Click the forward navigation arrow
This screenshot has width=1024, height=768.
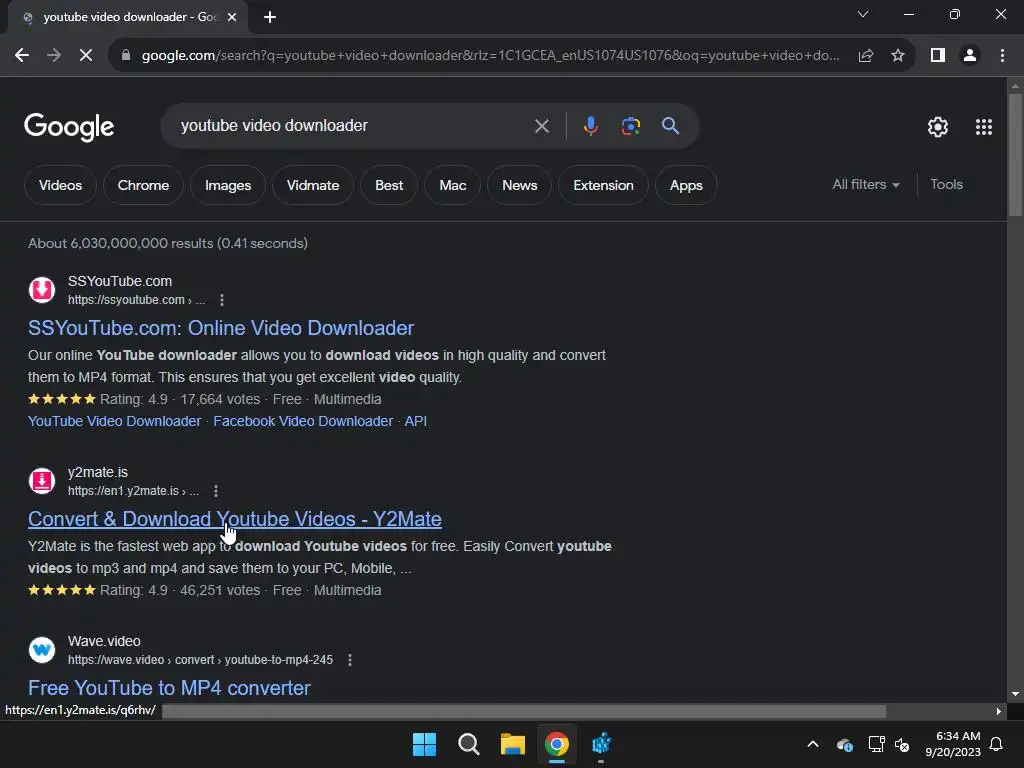(54, 56)
